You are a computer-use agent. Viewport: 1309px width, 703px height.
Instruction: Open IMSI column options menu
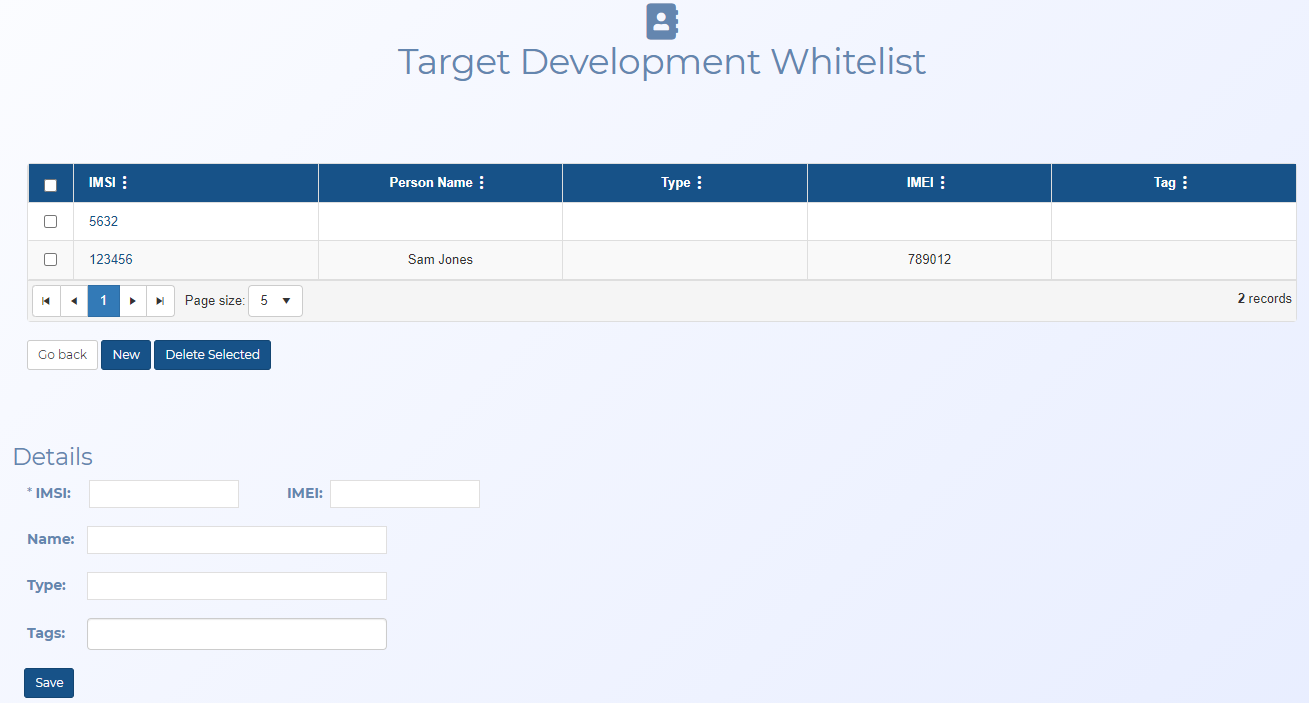tap(125, 183)
